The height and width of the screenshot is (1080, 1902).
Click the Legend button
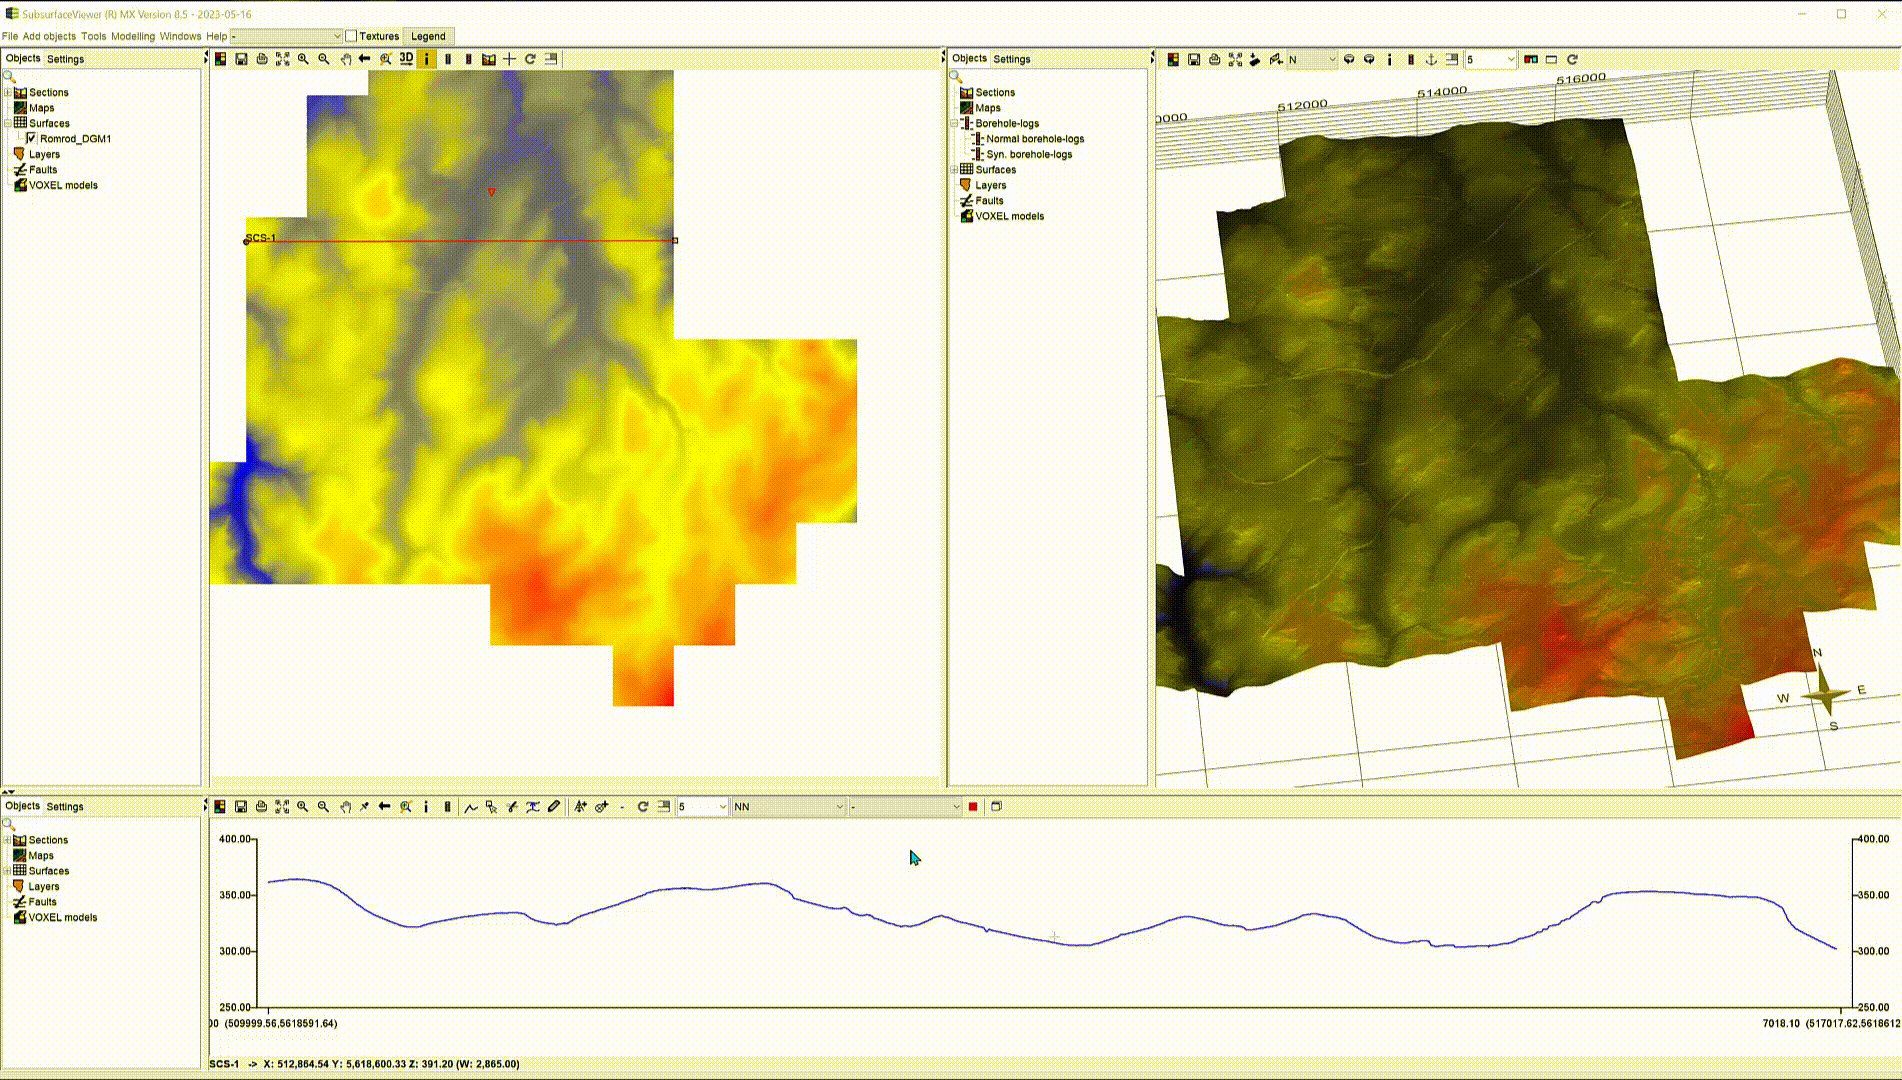point(429,36)
